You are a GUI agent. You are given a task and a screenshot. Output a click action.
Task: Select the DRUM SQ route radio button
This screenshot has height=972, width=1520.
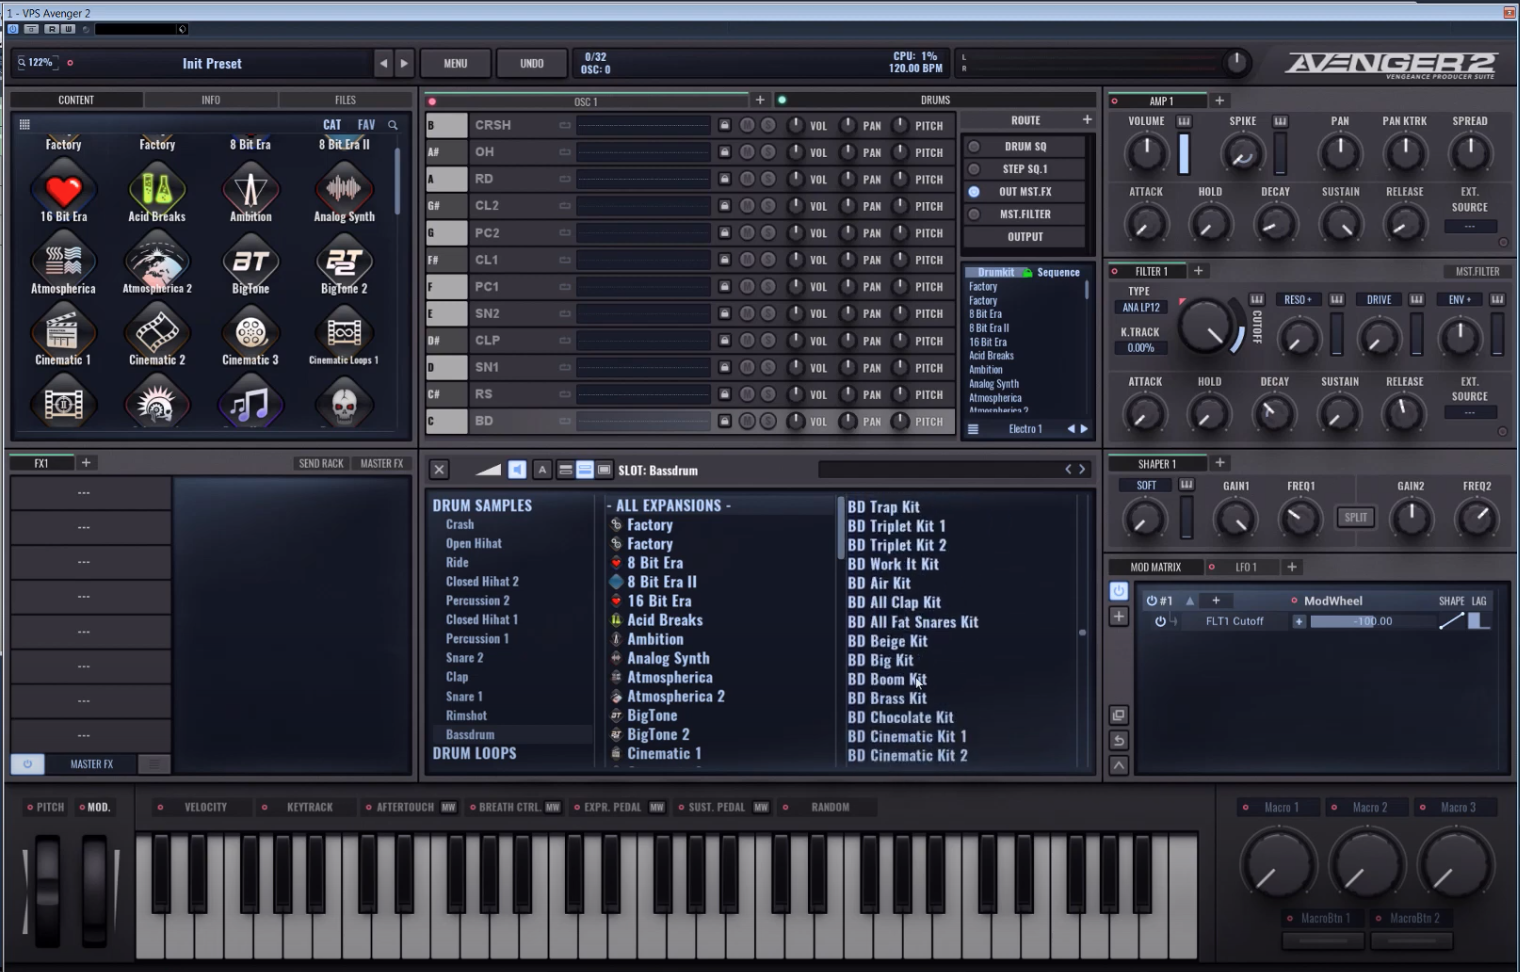coord(974,146)
